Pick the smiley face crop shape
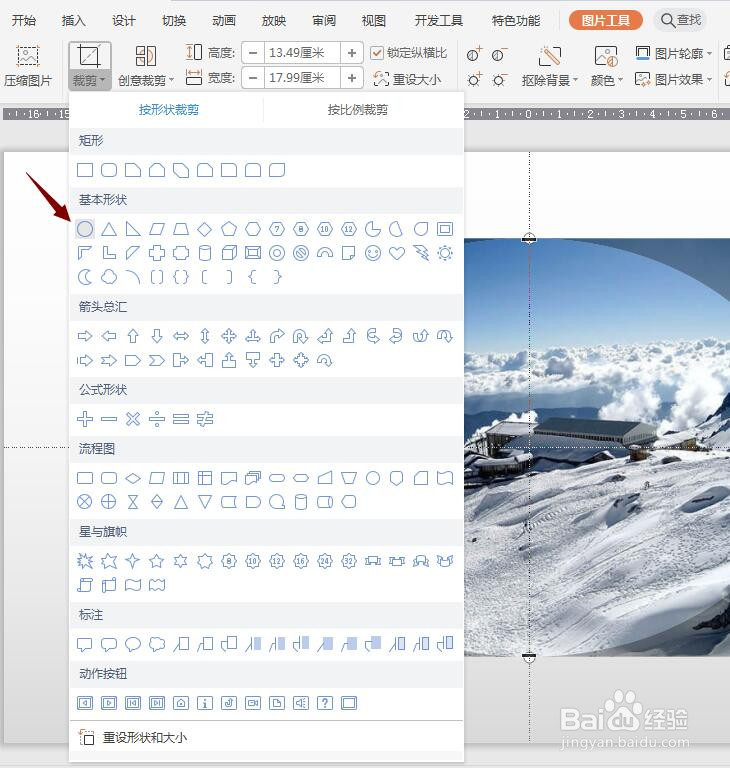 [x=373, y=253]
